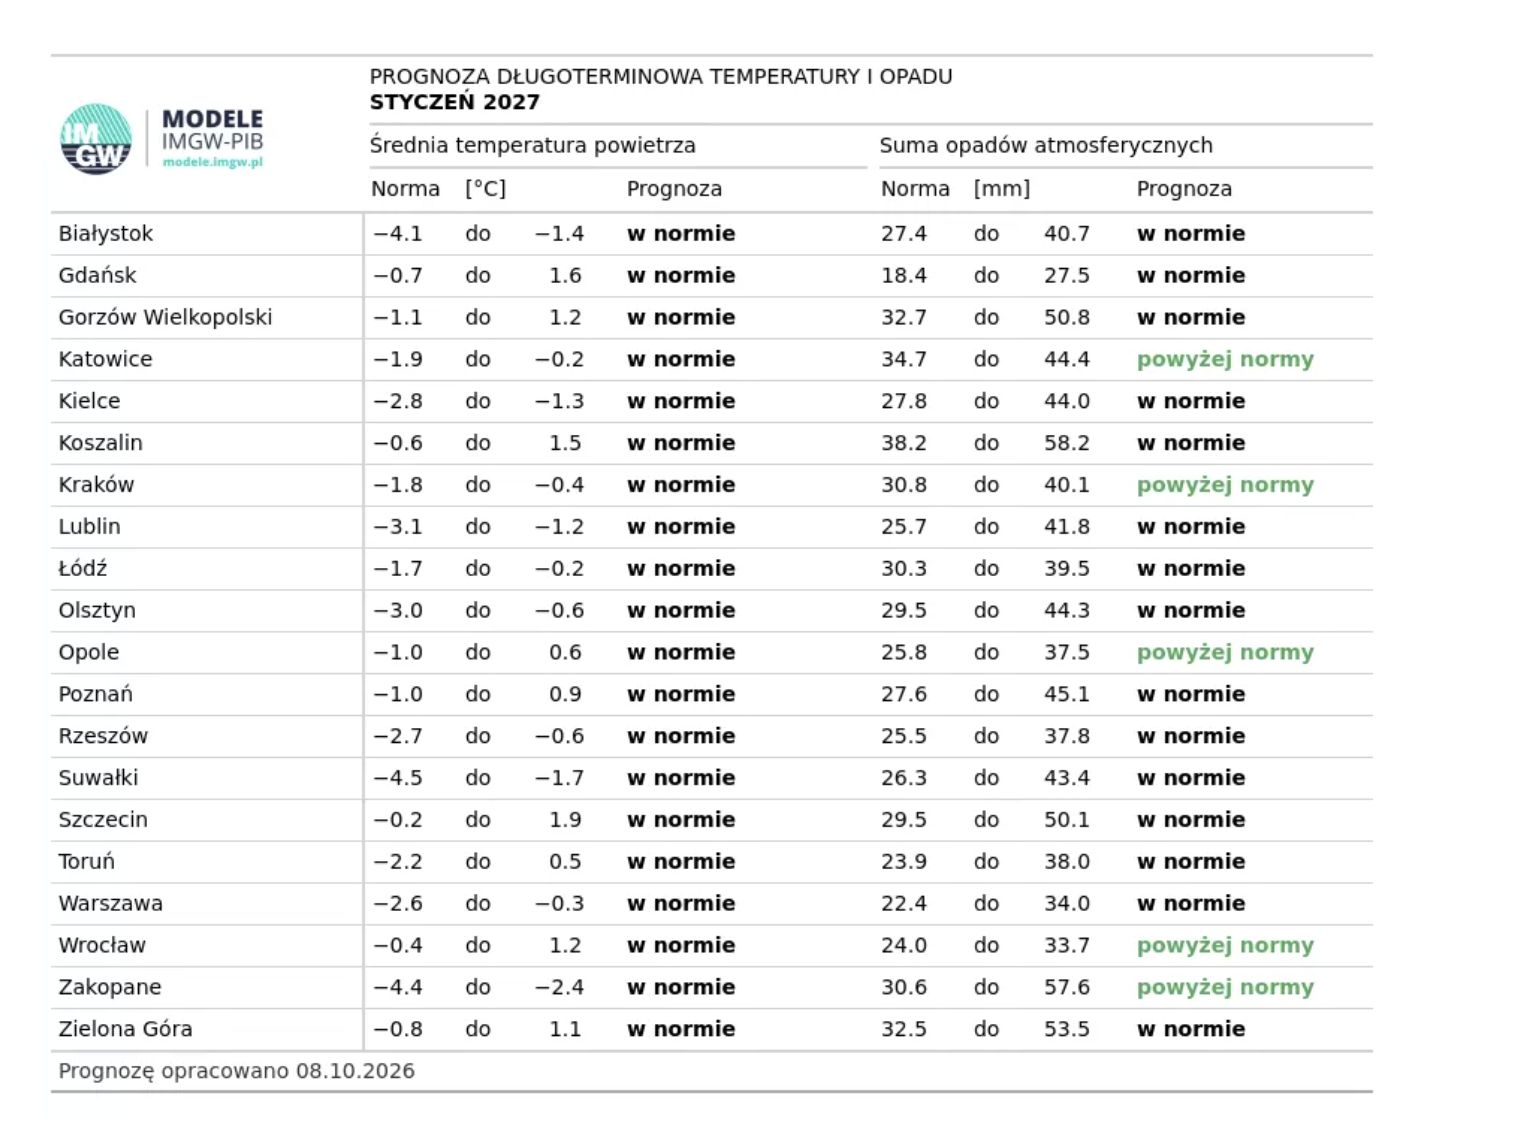
Task: Click Toruń's temperature 'w normie' forecast
Action: (x=681, y=862)
